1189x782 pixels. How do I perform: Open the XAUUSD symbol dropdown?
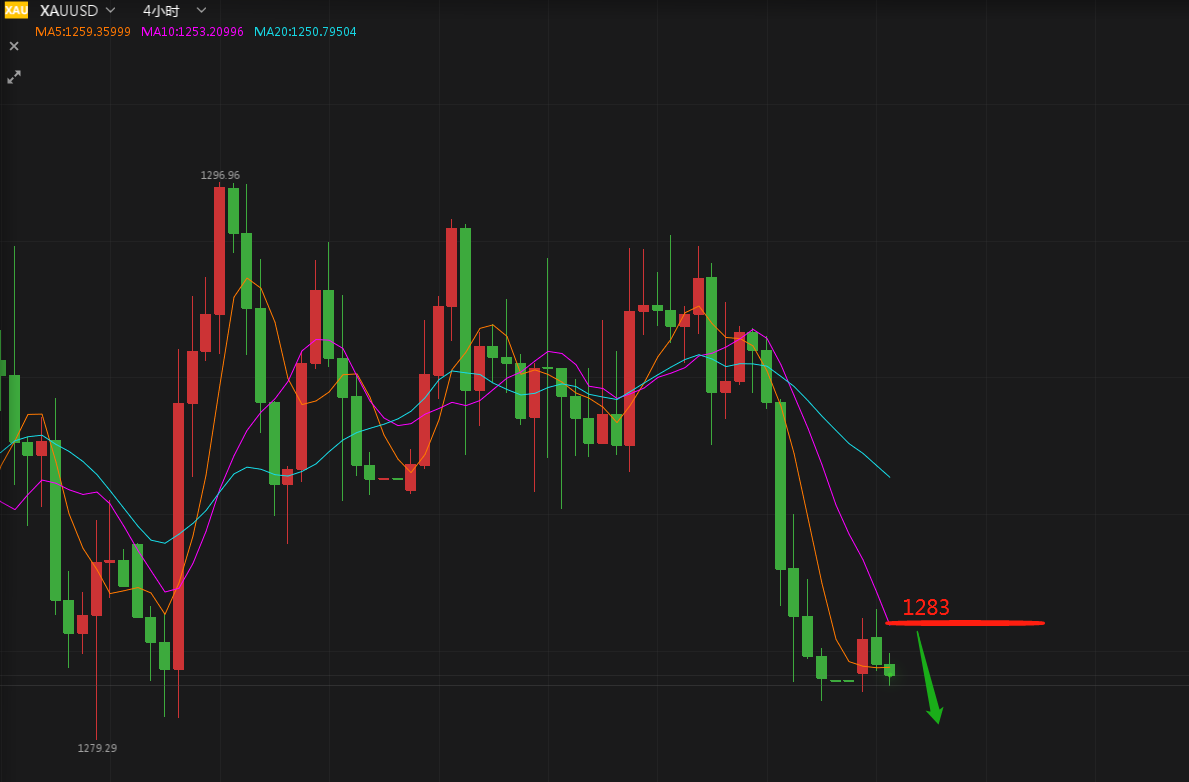[111, 11]
